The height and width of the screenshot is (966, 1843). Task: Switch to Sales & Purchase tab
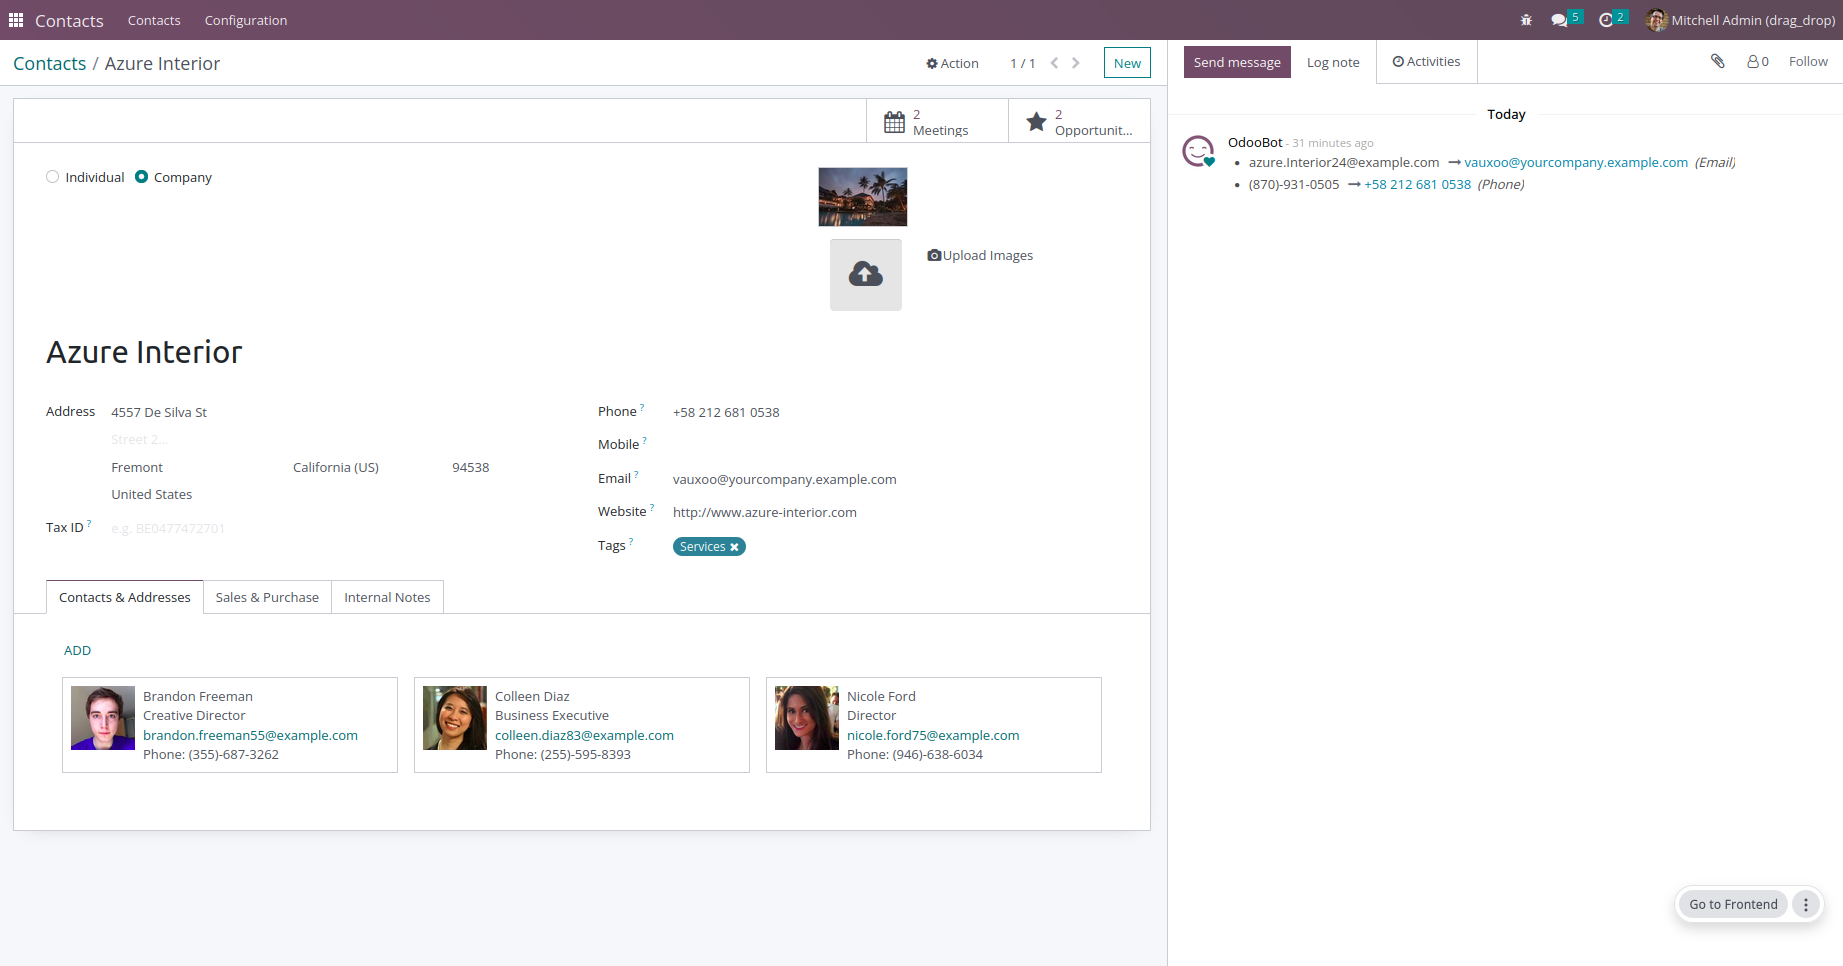267,597
